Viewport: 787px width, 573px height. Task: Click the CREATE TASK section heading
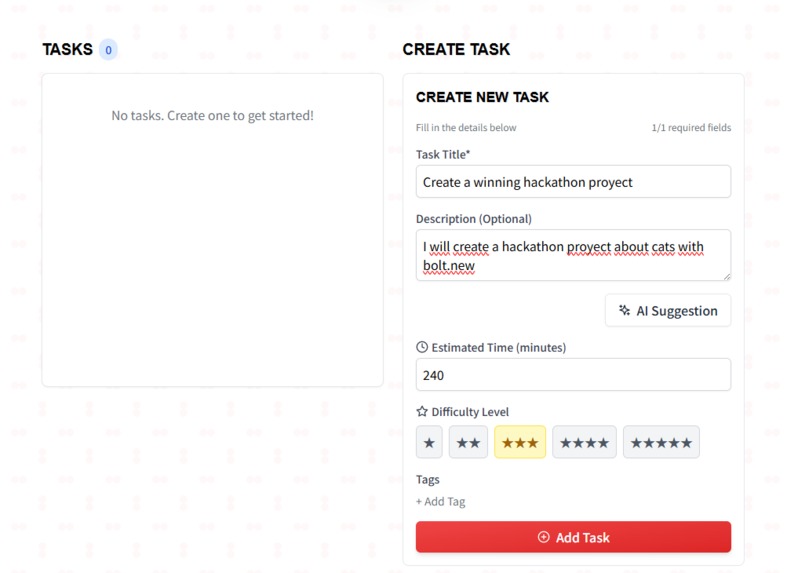click(x=456, y=50)
